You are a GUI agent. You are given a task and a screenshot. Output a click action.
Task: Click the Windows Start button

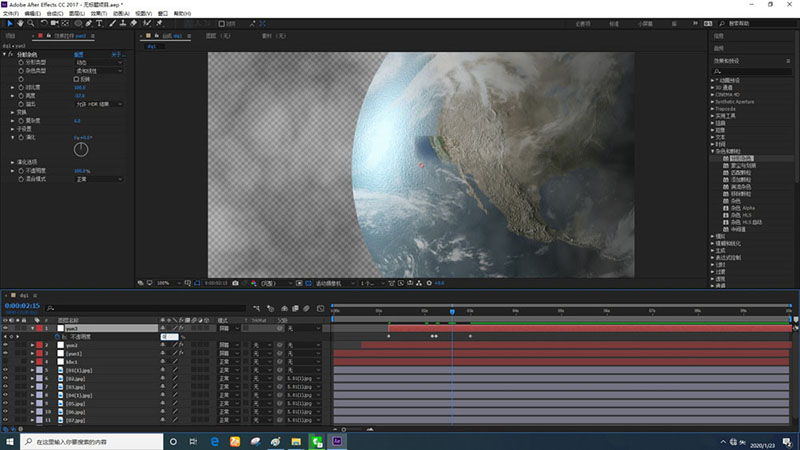tap(9, 440)
